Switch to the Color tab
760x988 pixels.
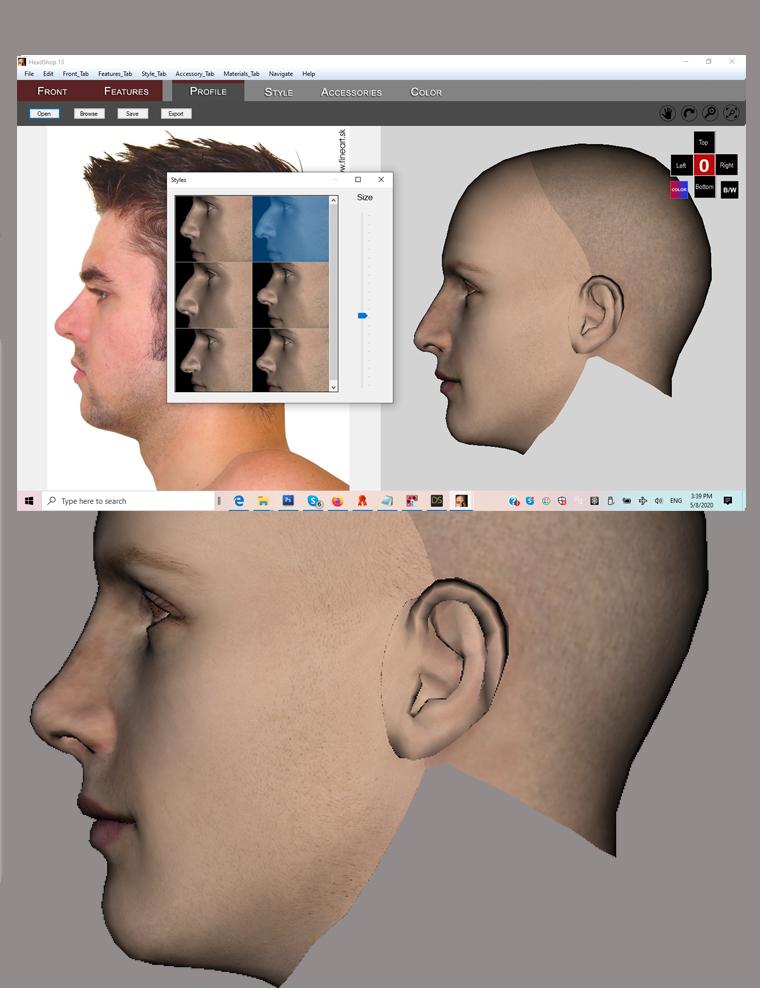426,92
